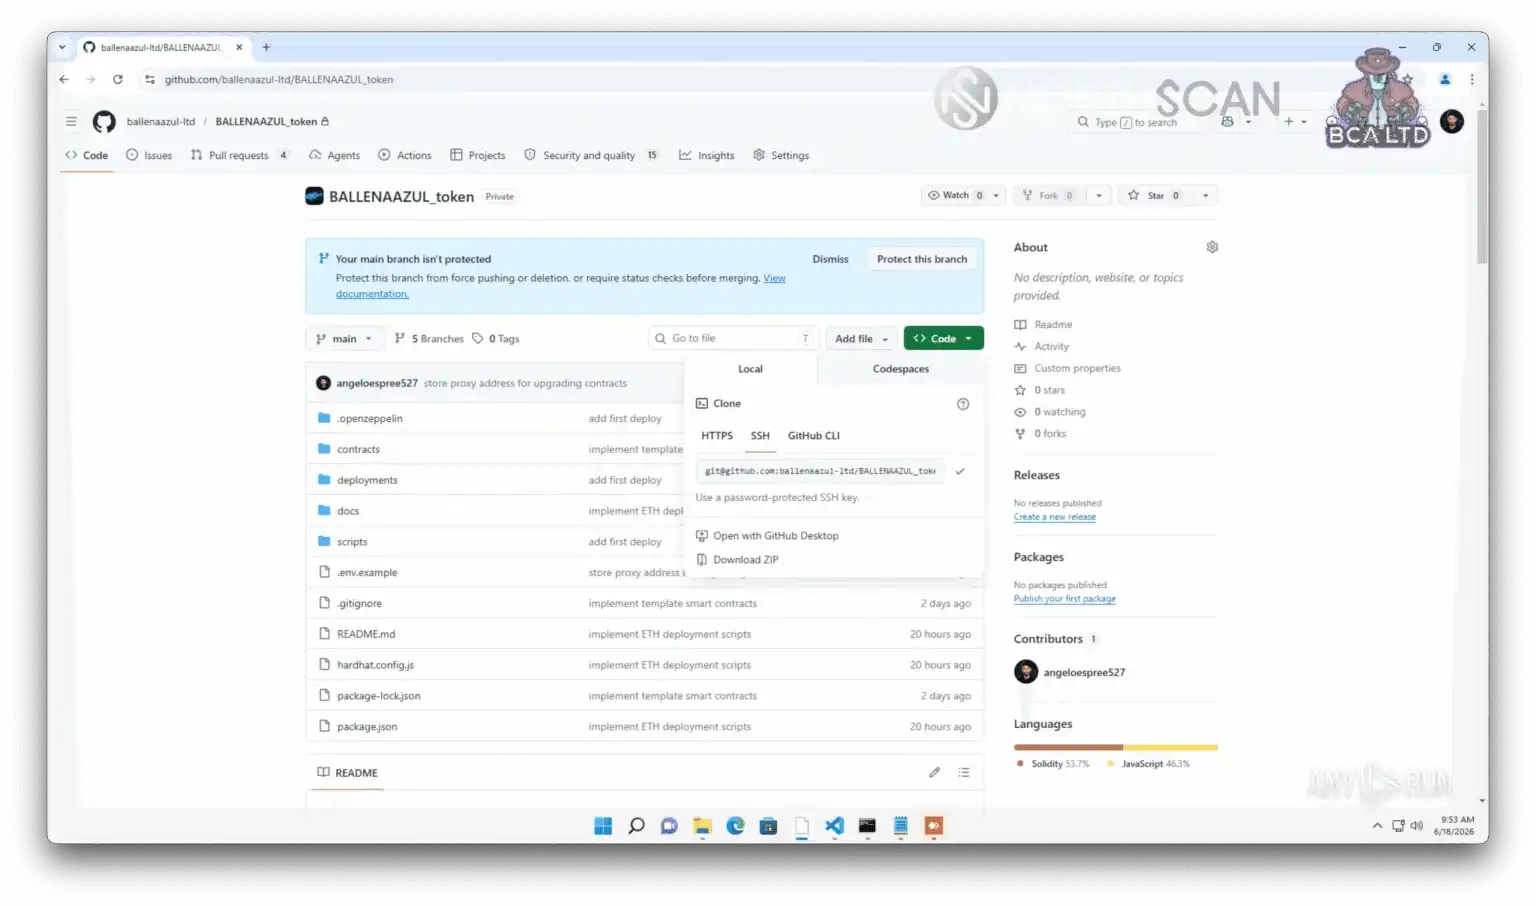Image resolution: width=1536 pixels, height=906 pixels.
Task: Open Windows taskbar search
Action: click(636, 826)
